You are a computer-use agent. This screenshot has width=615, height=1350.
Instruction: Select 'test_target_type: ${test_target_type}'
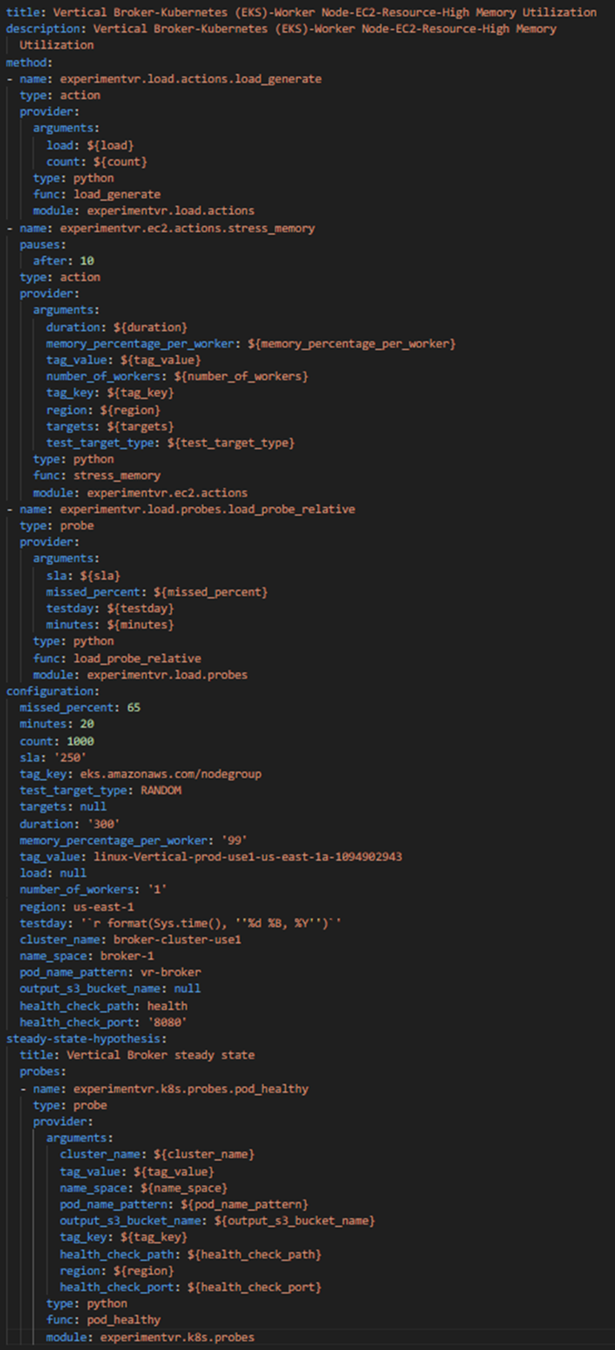coord(170,442)
